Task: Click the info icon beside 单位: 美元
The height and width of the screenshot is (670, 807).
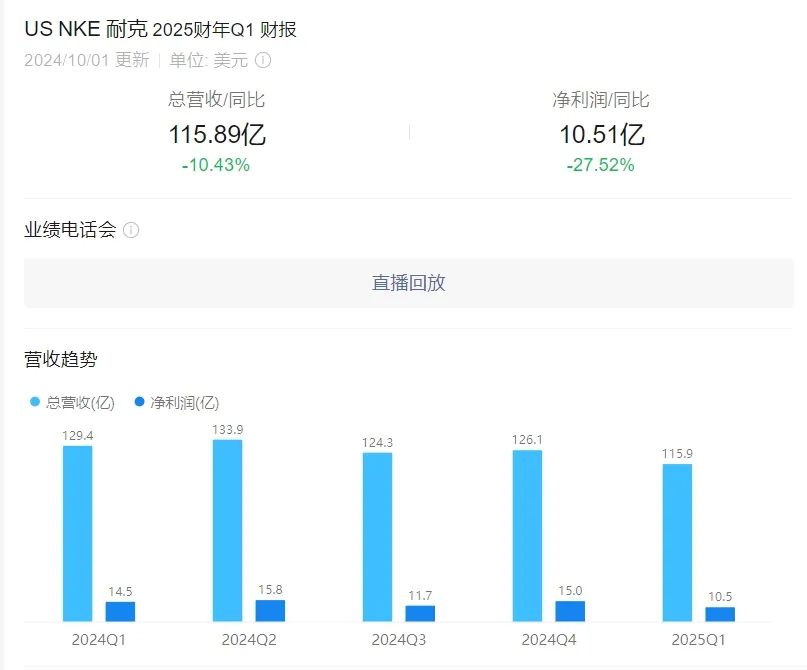Action: coord(263,60)
